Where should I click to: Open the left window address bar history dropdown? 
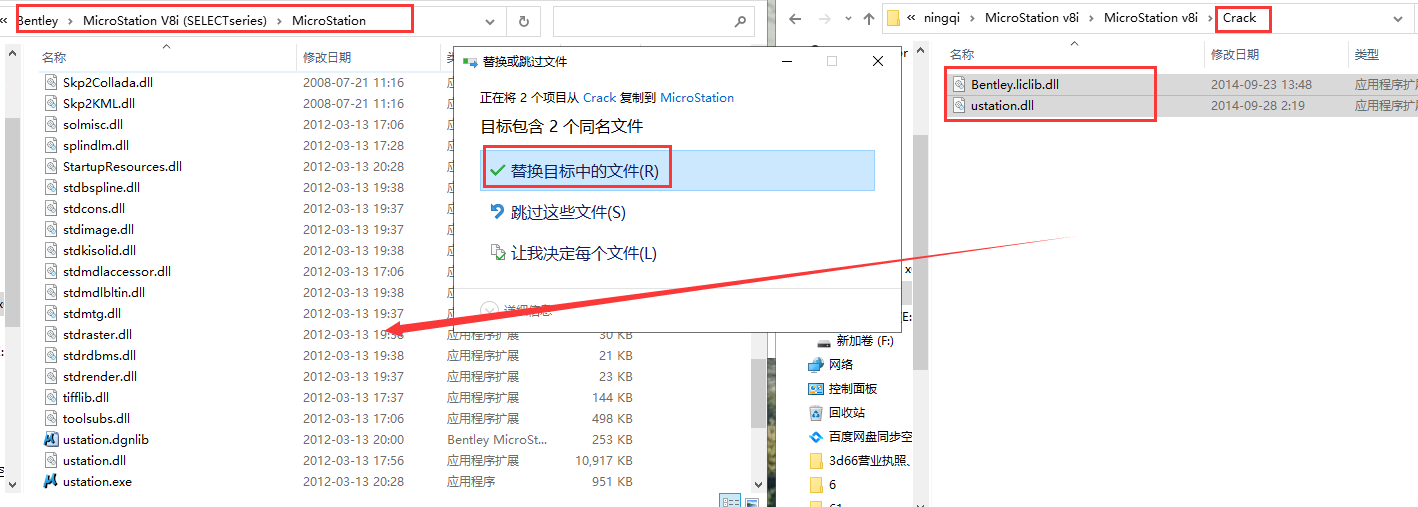(x=489, y=20)
